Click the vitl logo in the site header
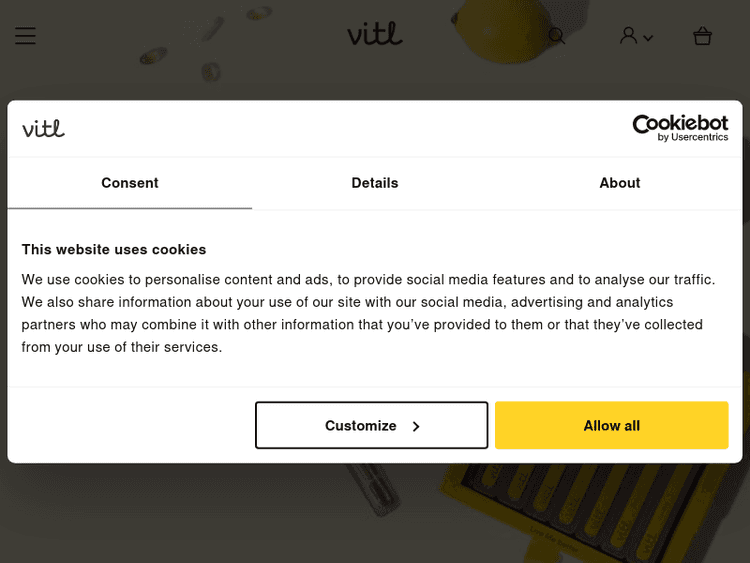 tap(375, 35)
